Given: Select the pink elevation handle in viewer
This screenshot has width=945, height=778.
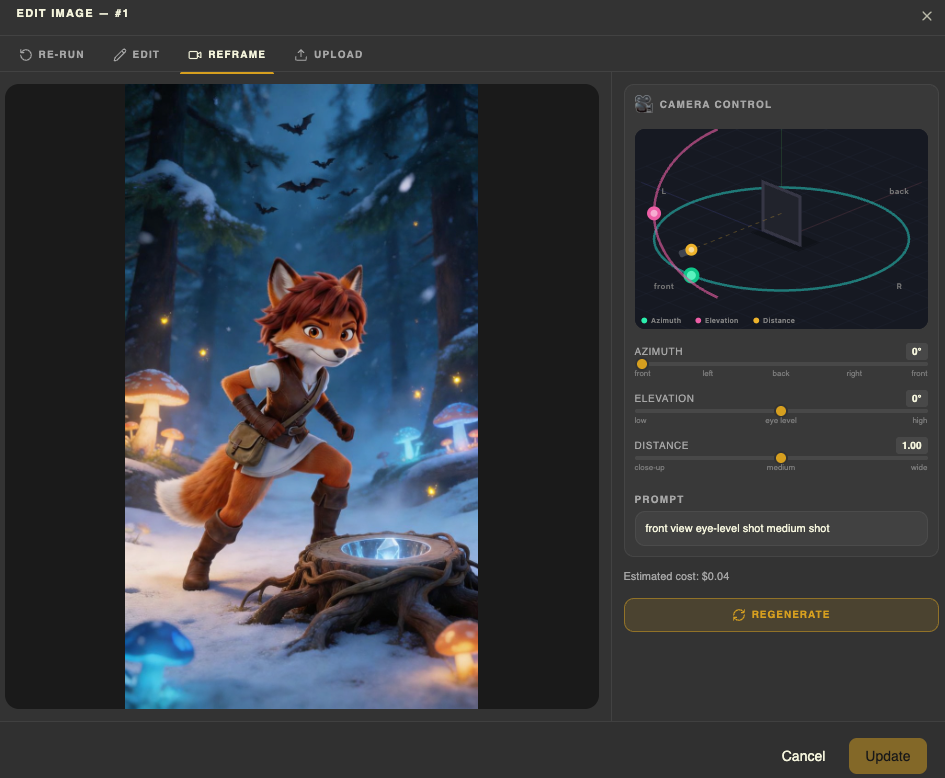Looking at the screenshot, I should coord(654,213).
